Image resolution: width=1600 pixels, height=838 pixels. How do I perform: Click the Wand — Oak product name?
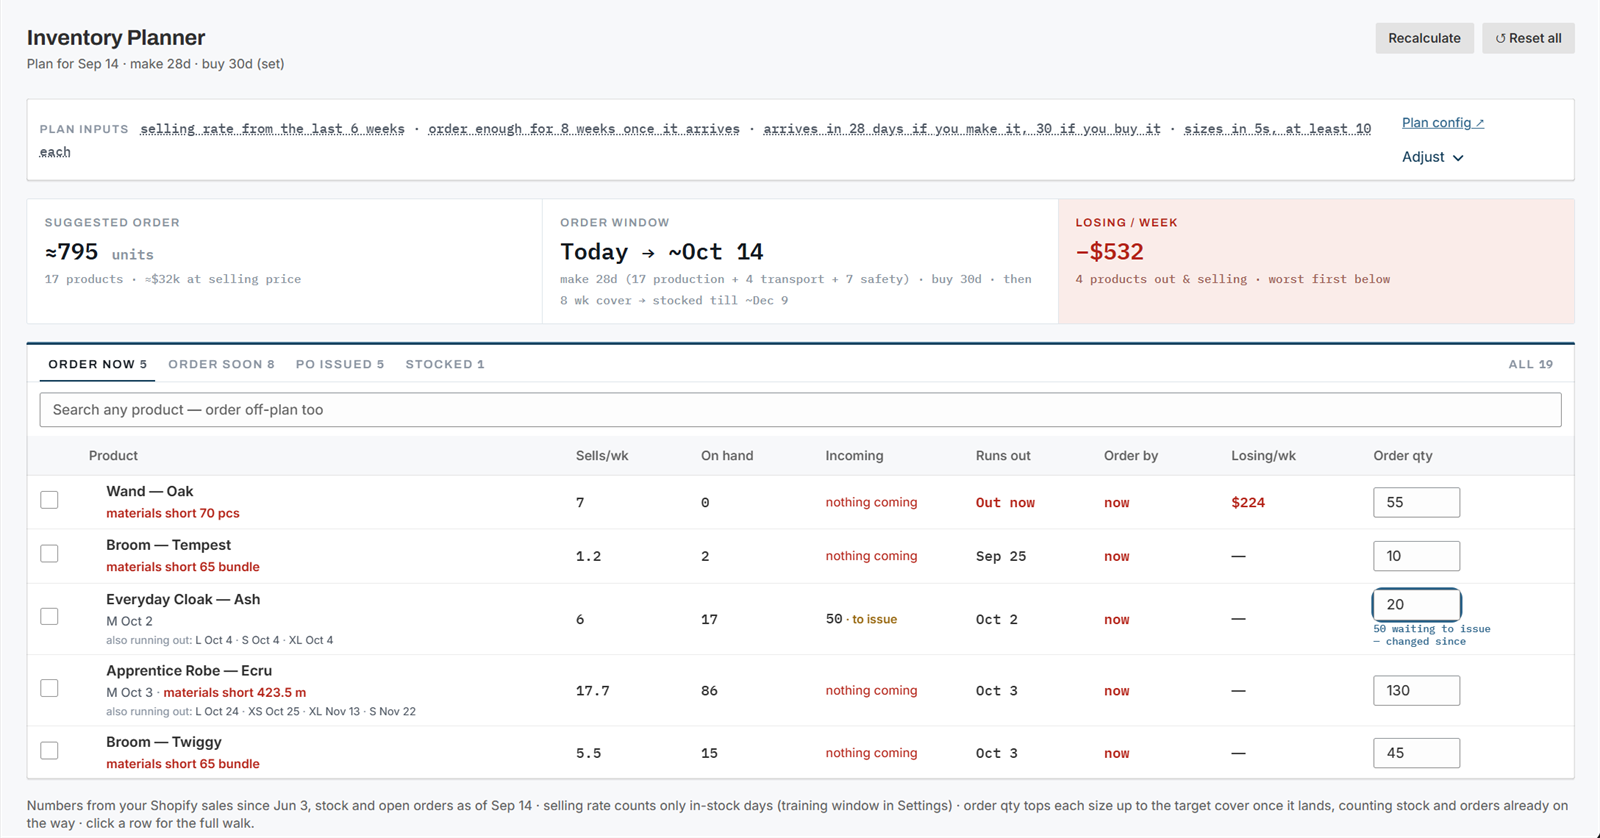[x=150, y=491]
